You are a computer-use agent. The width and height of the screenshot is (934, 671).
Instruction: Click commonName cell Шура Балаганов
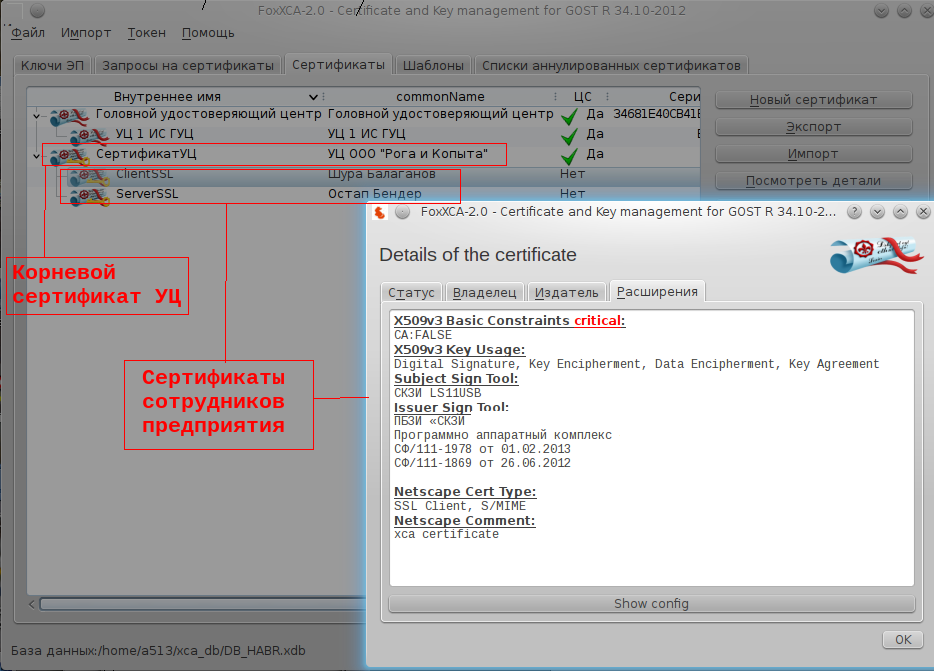(x=382, y=174)
